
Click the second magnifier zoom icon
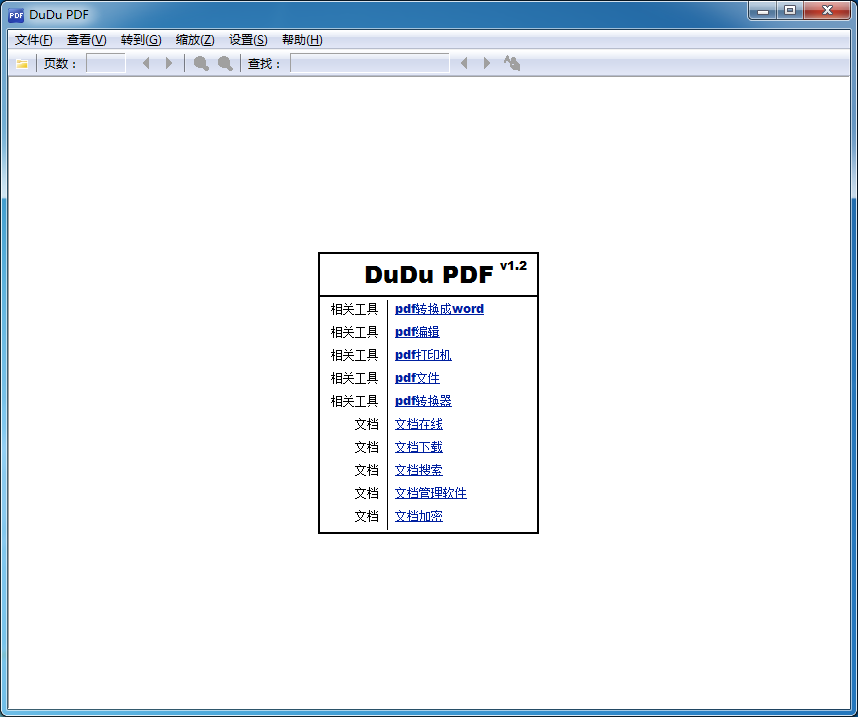[x=225, y=64]
